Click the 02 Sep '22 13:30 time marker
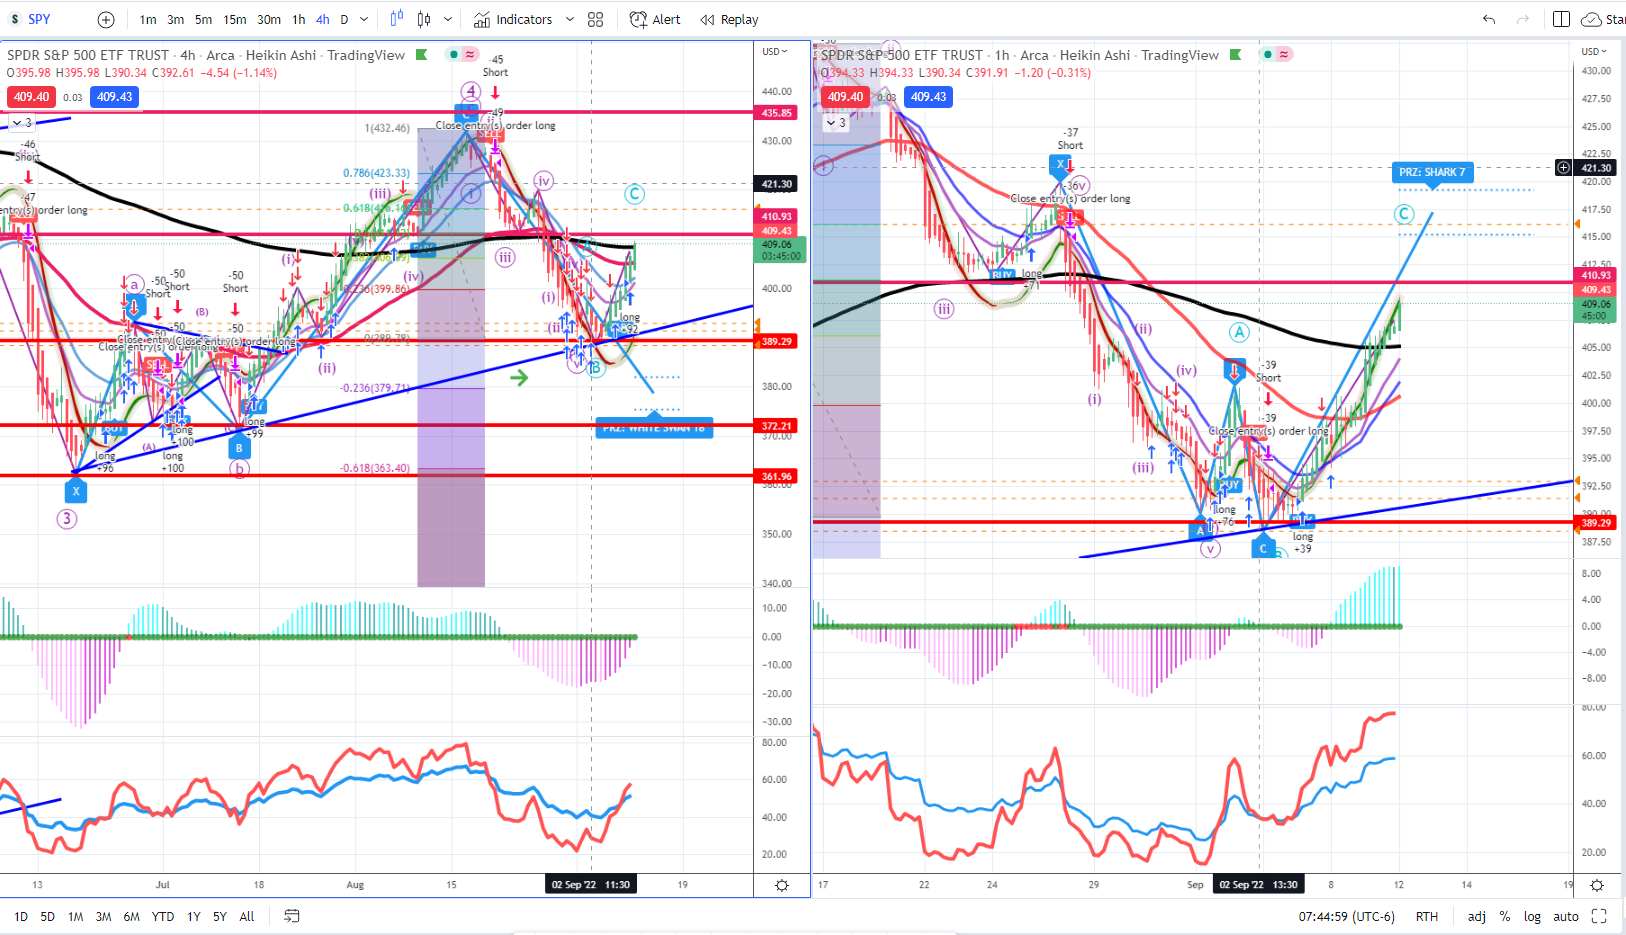Viewport: 1626px width, 935px height. click(1258, 885)
